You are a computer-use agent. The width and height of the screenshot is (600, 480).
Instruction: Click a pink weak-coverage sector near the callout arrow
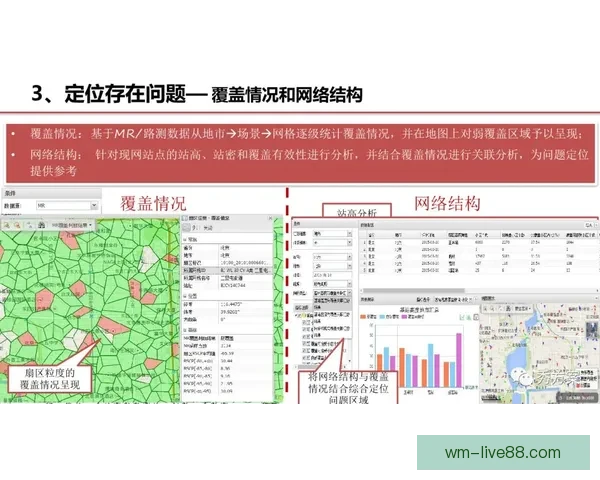[112, 326]
